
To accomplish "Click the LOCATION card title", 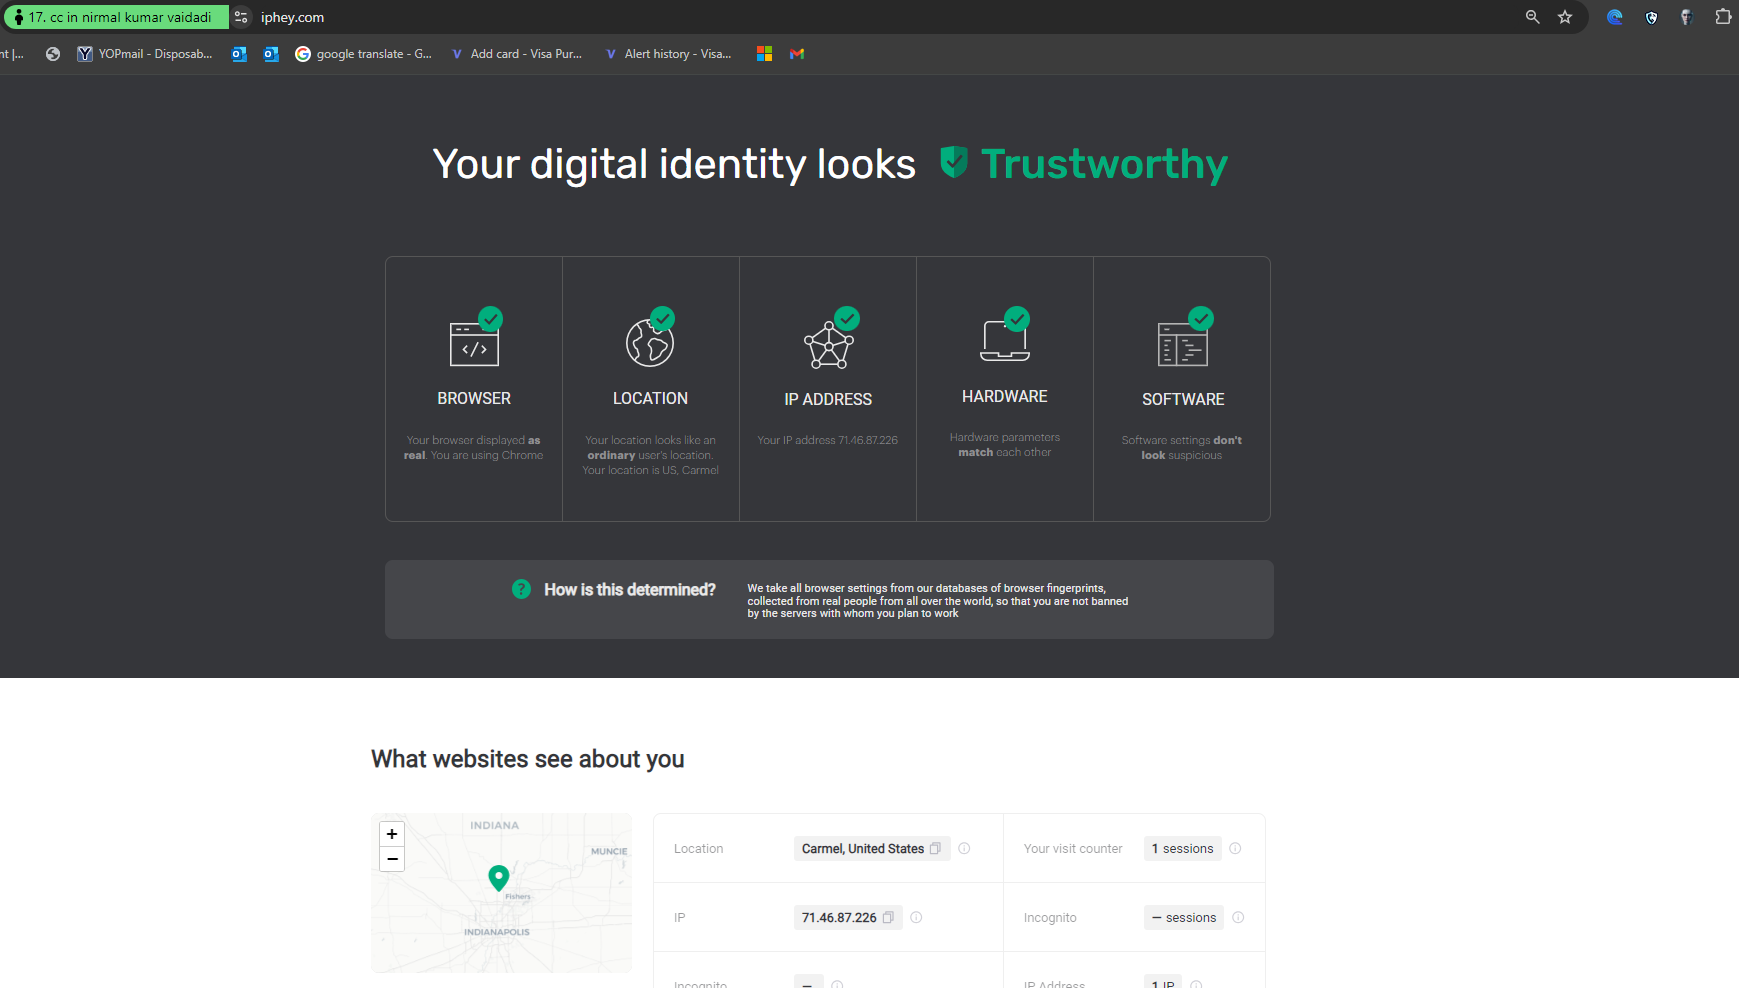I will [650, 398].
